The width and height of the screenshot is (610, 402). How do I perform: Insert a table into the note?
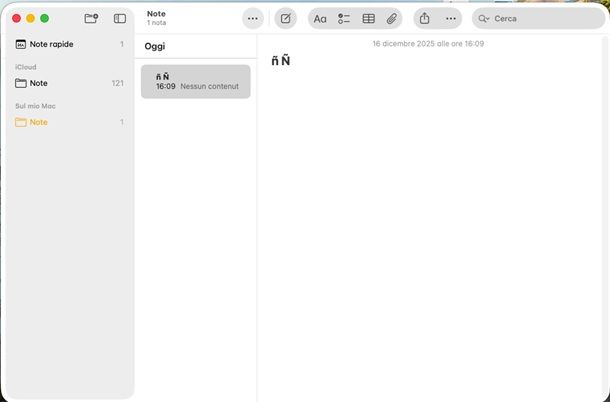[x=368, y=18]
